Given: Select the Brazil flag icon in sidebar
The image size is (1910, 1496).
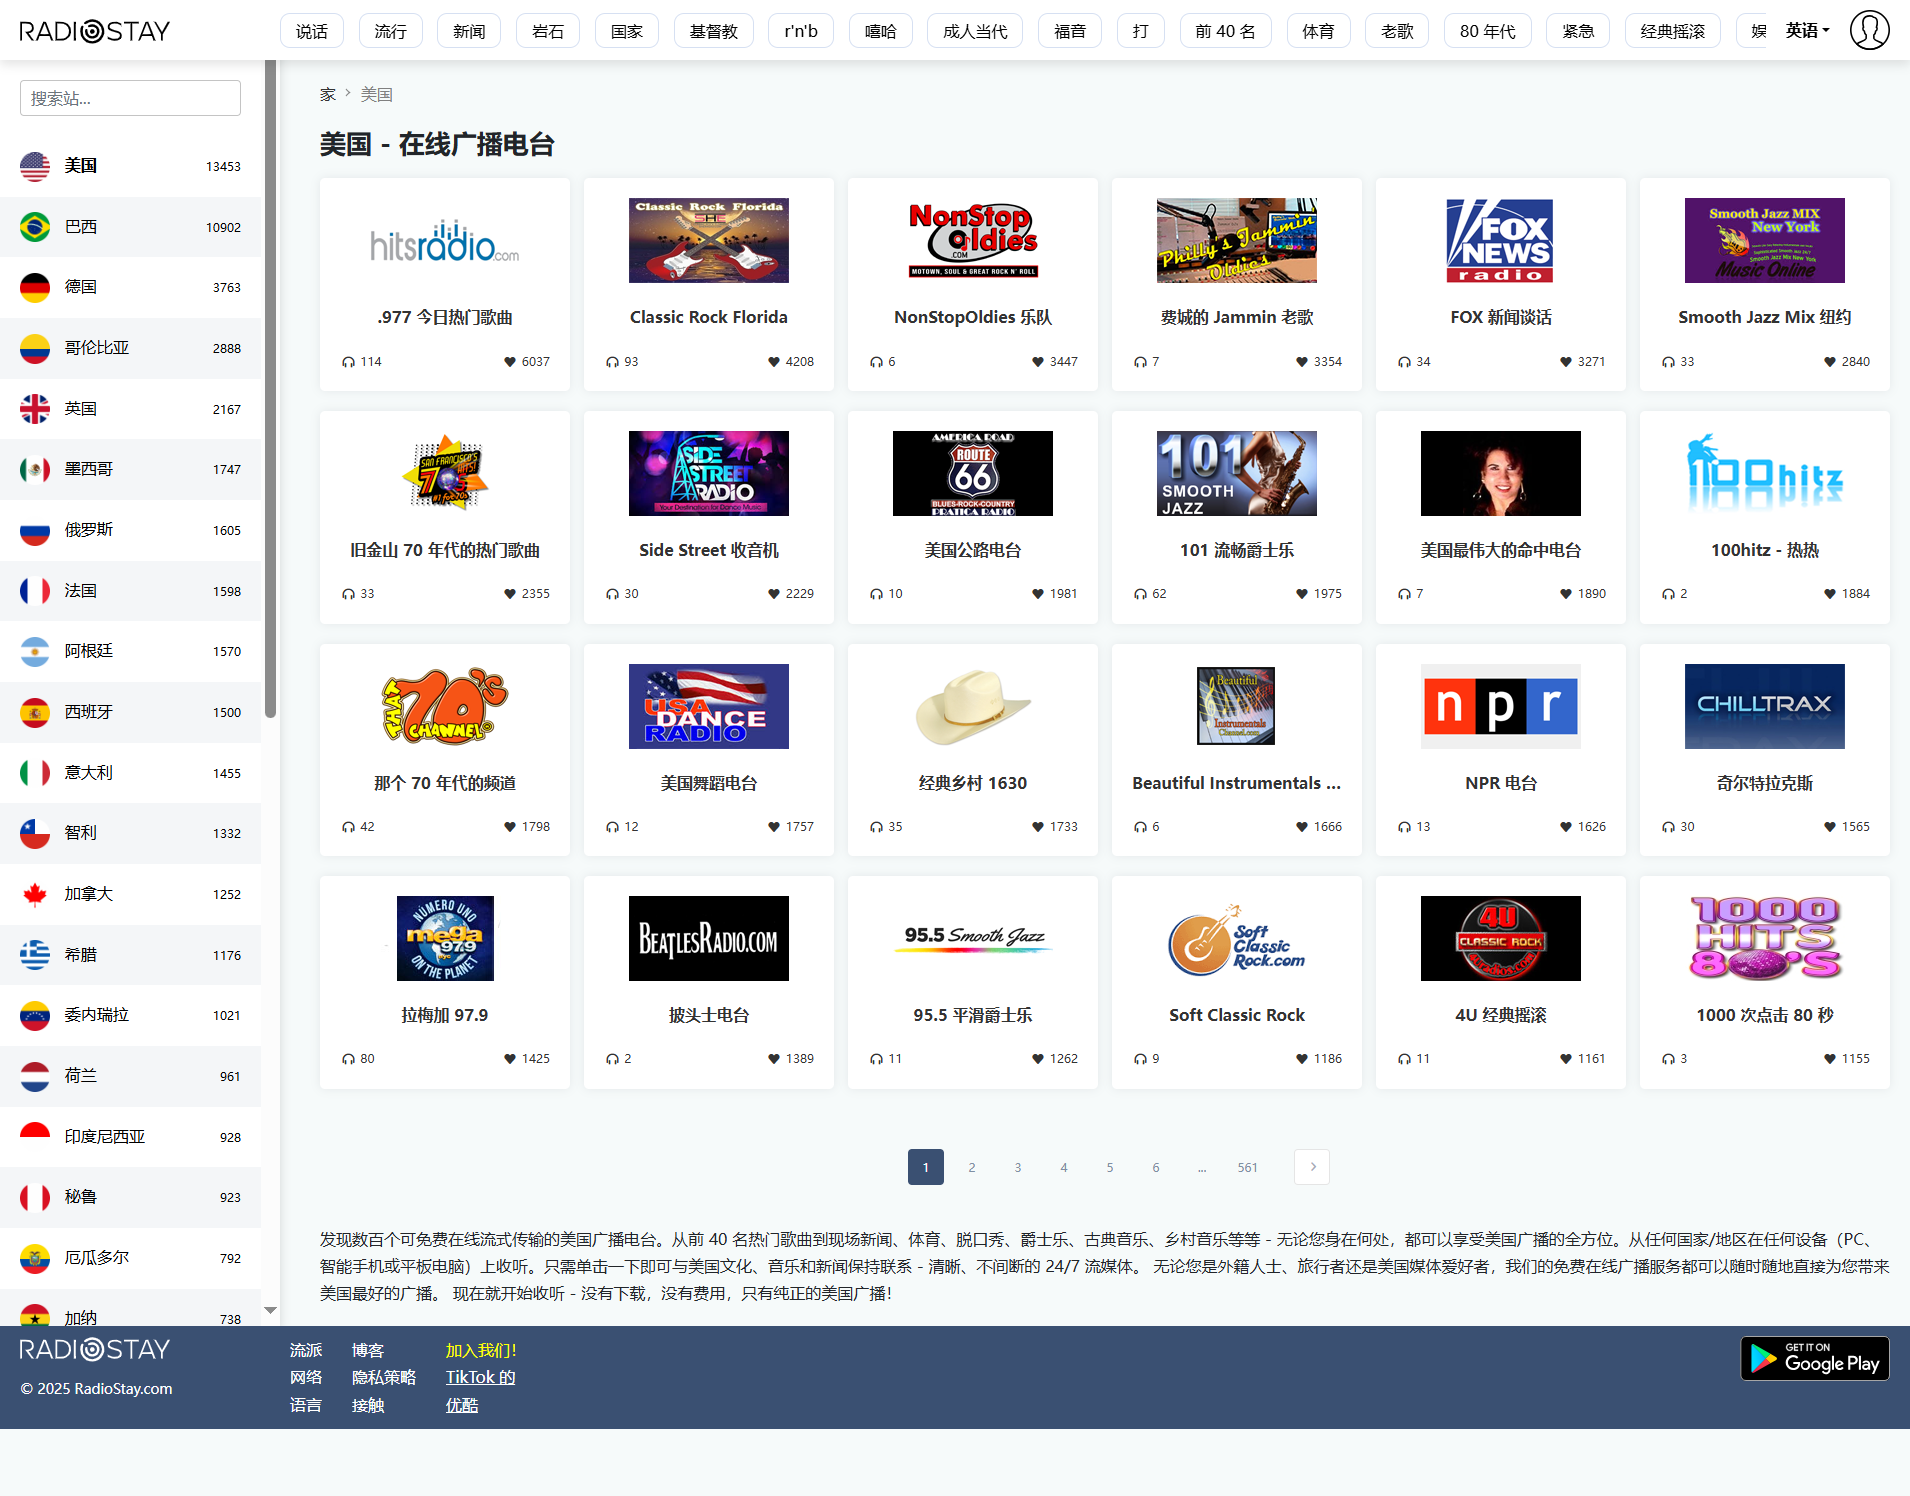Looking at the screenshot, I should coord(35,227).
